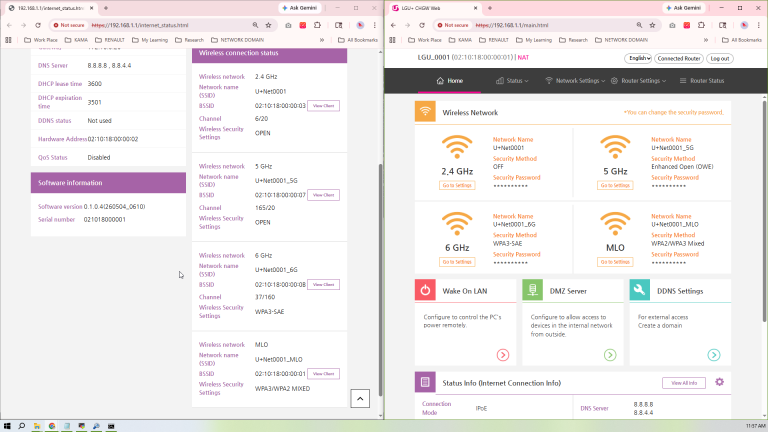
Task: Expand the Network Settings menu
Action: click(x=576, y=81)
